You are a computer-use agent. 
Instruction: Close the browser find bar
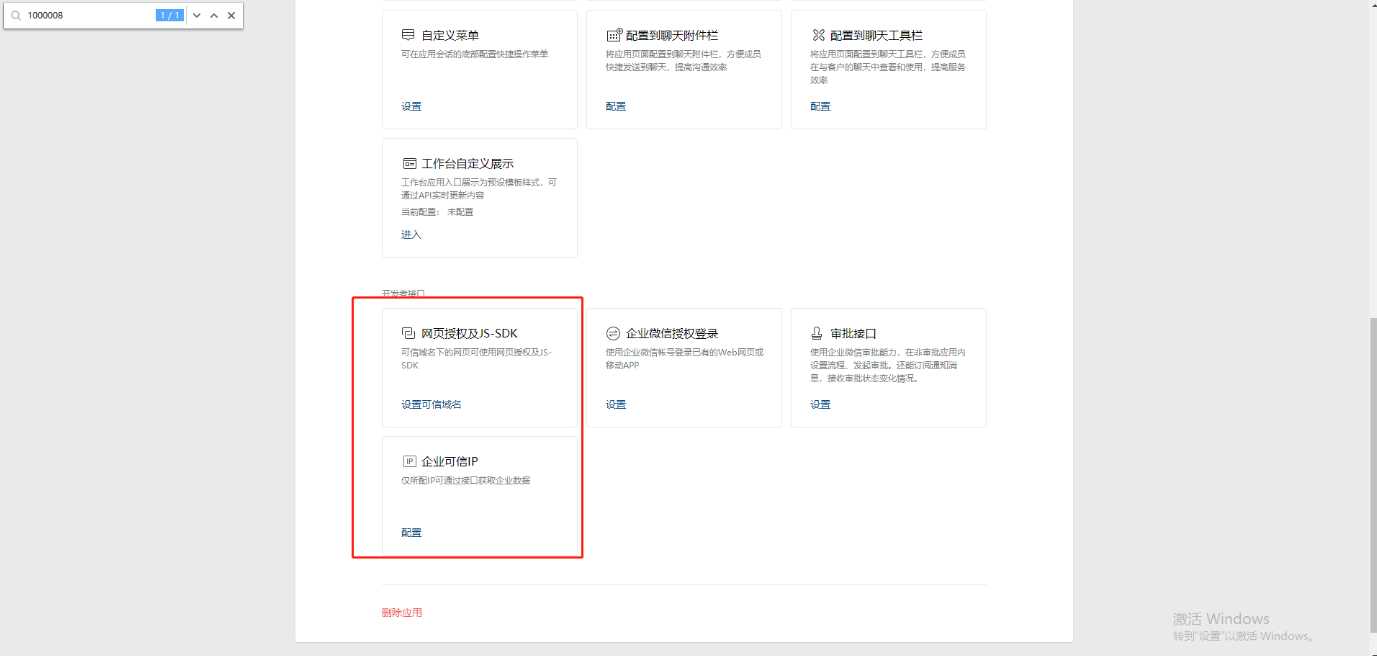232,16
